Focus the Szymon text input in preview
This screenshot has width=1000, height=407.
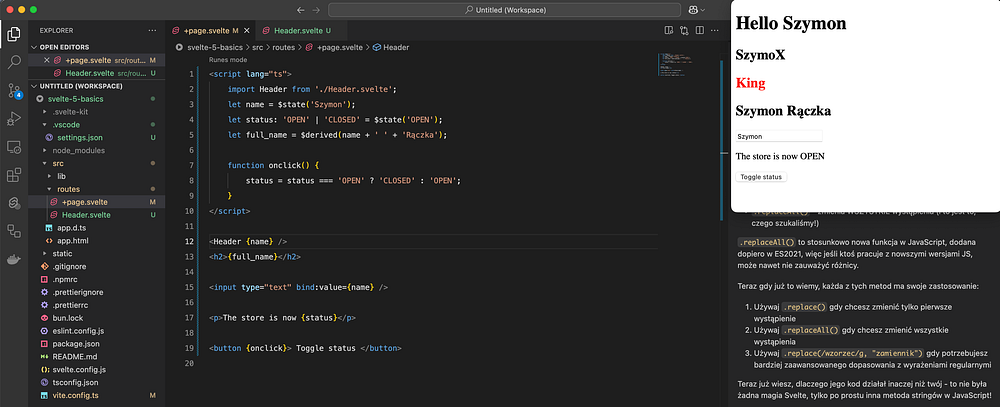click(778, 136)
